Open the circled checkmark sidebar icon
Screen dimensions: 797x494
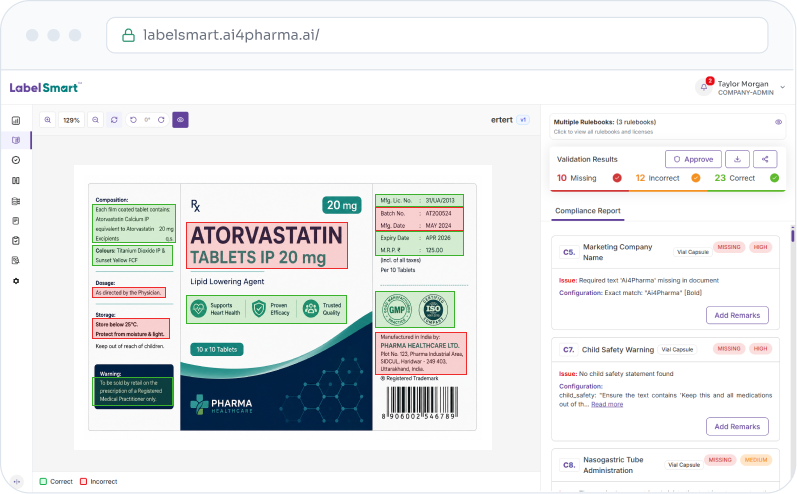(16, 160)
